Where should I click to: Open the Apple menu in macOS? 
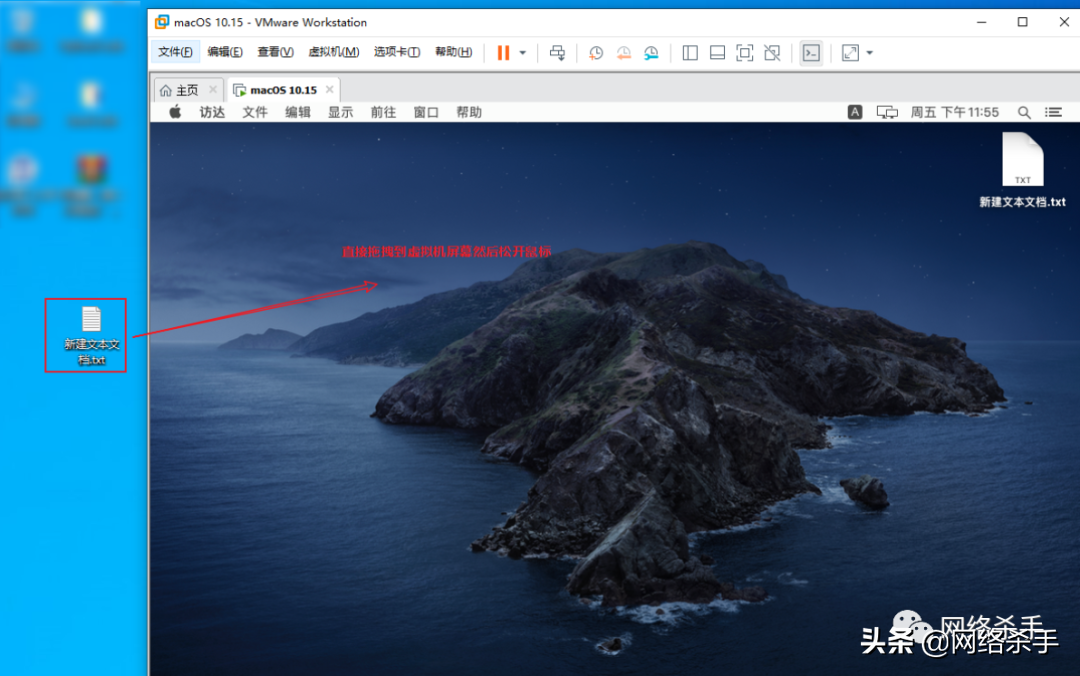click(x=175, y=112)
